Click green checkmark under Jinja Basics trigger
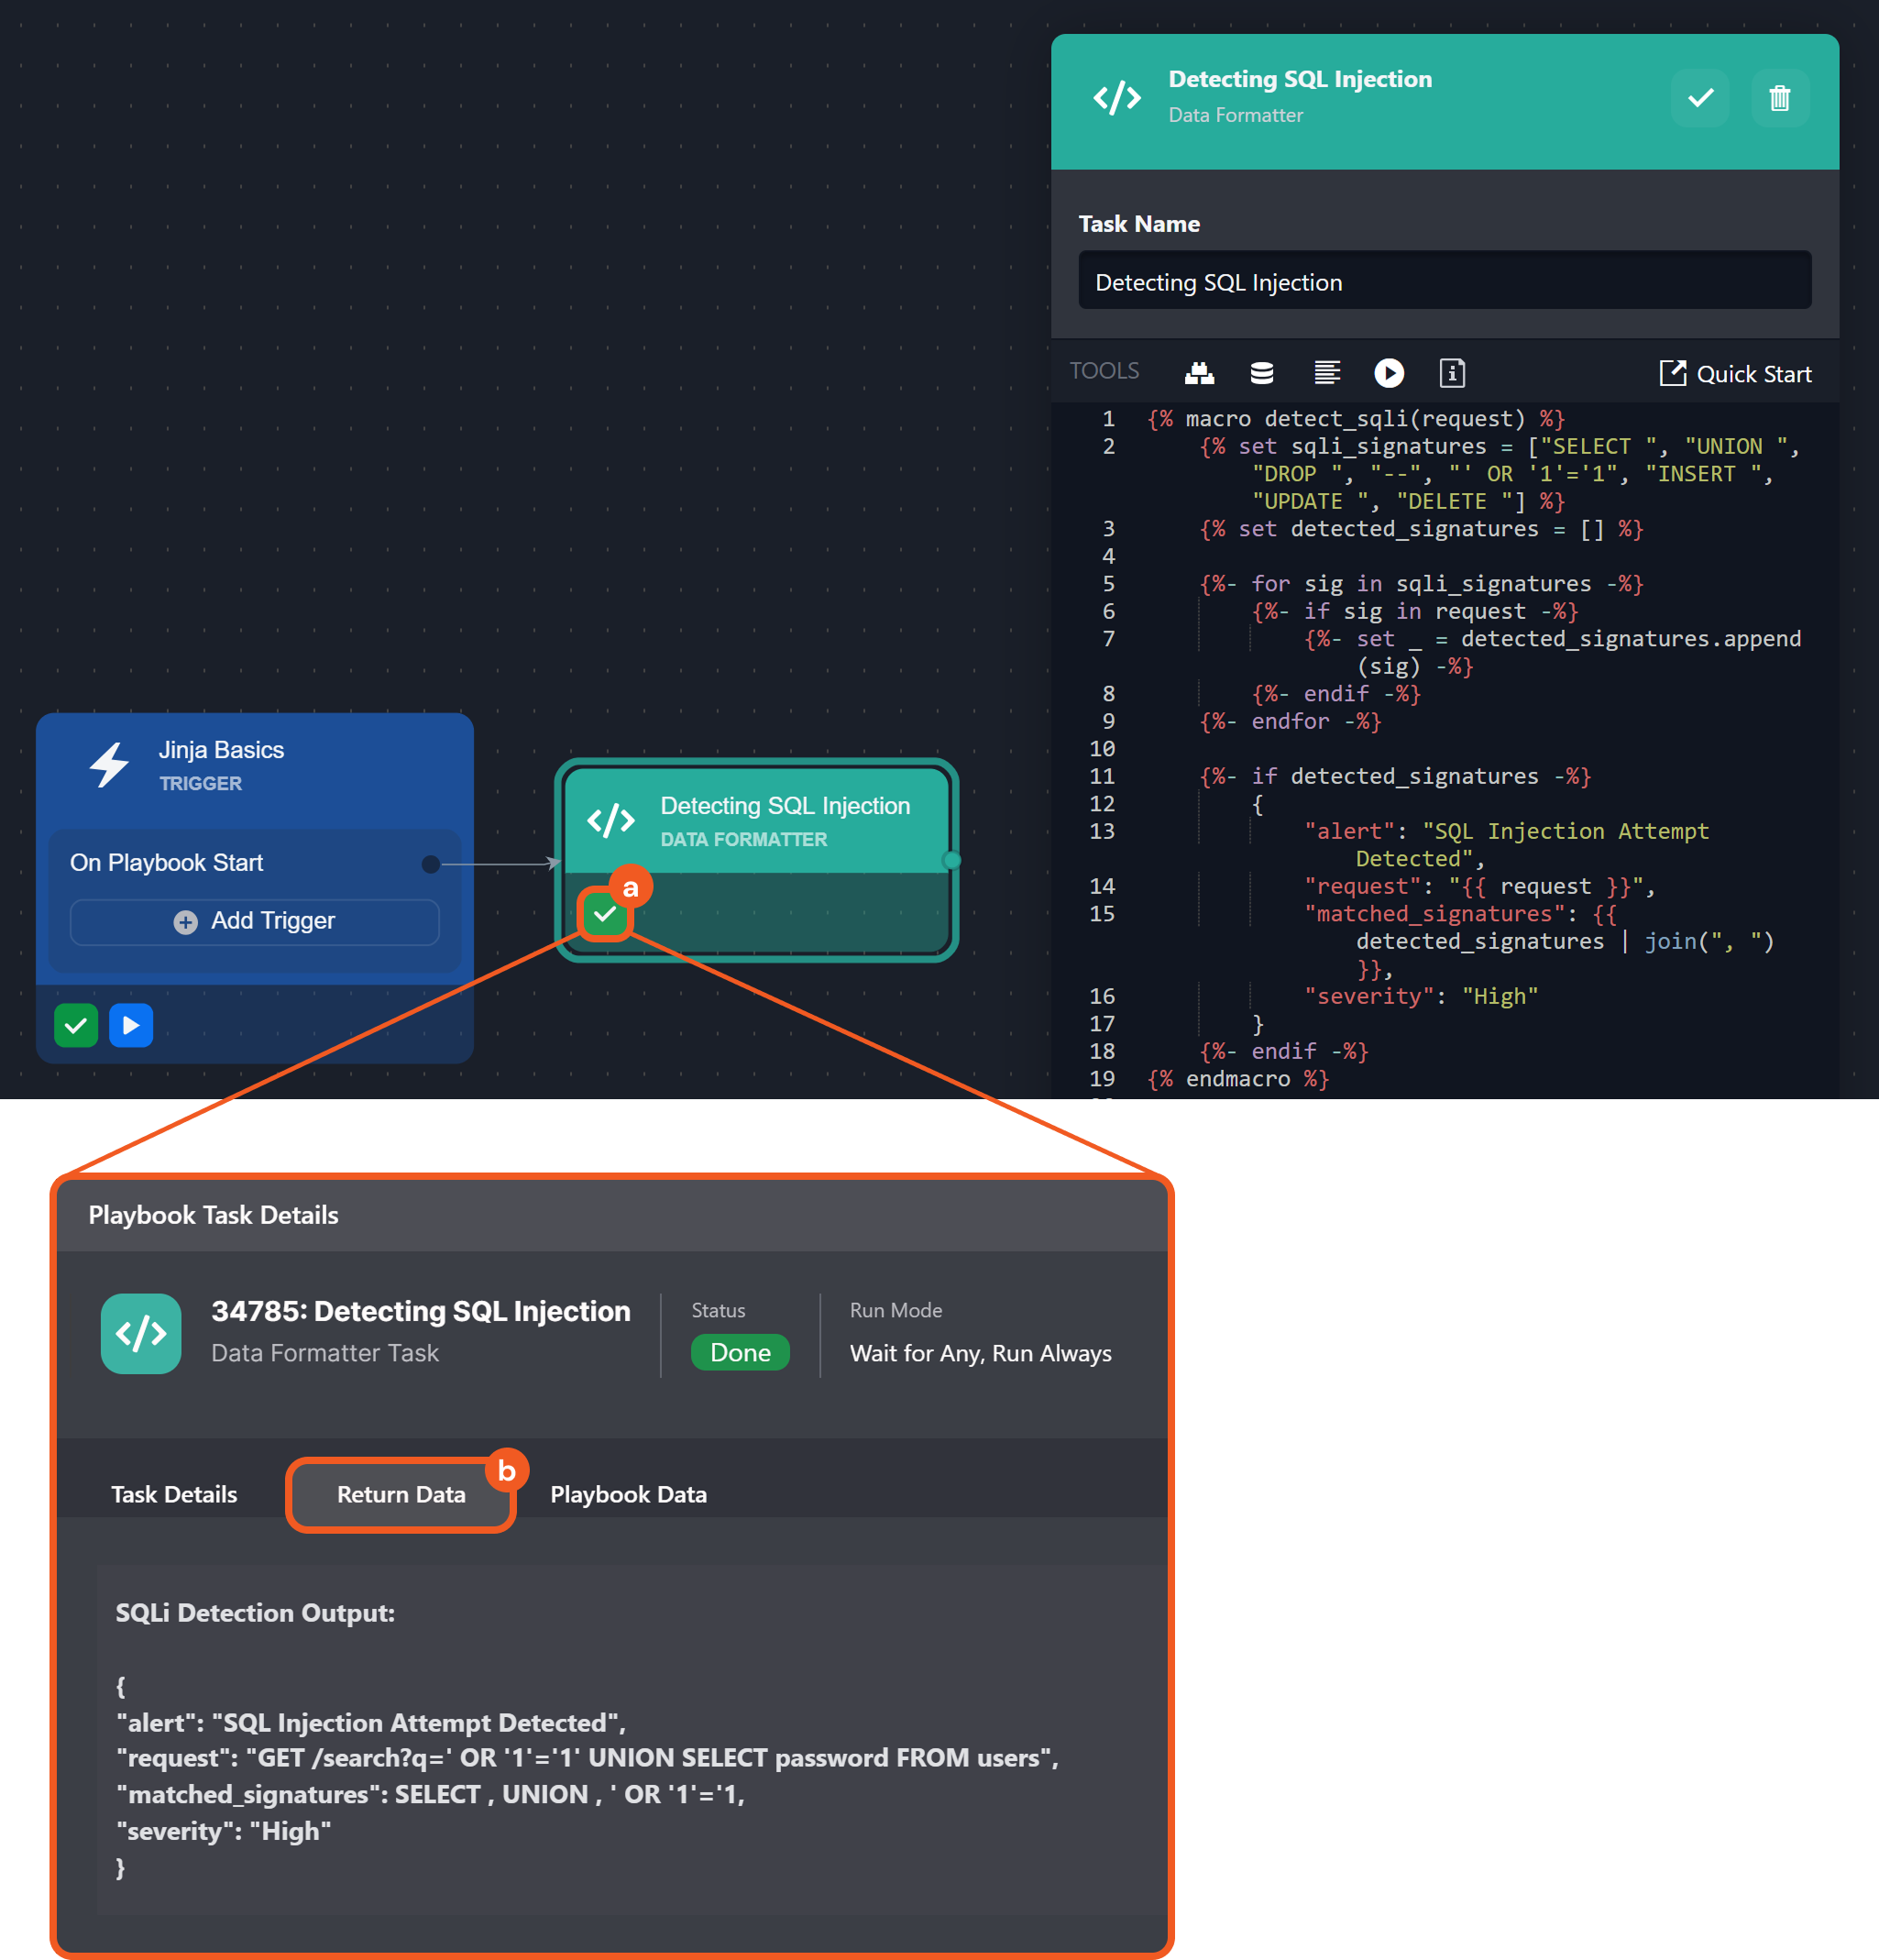The height and width of the screenshot is (1960, 1879). tap(76, 1025)
